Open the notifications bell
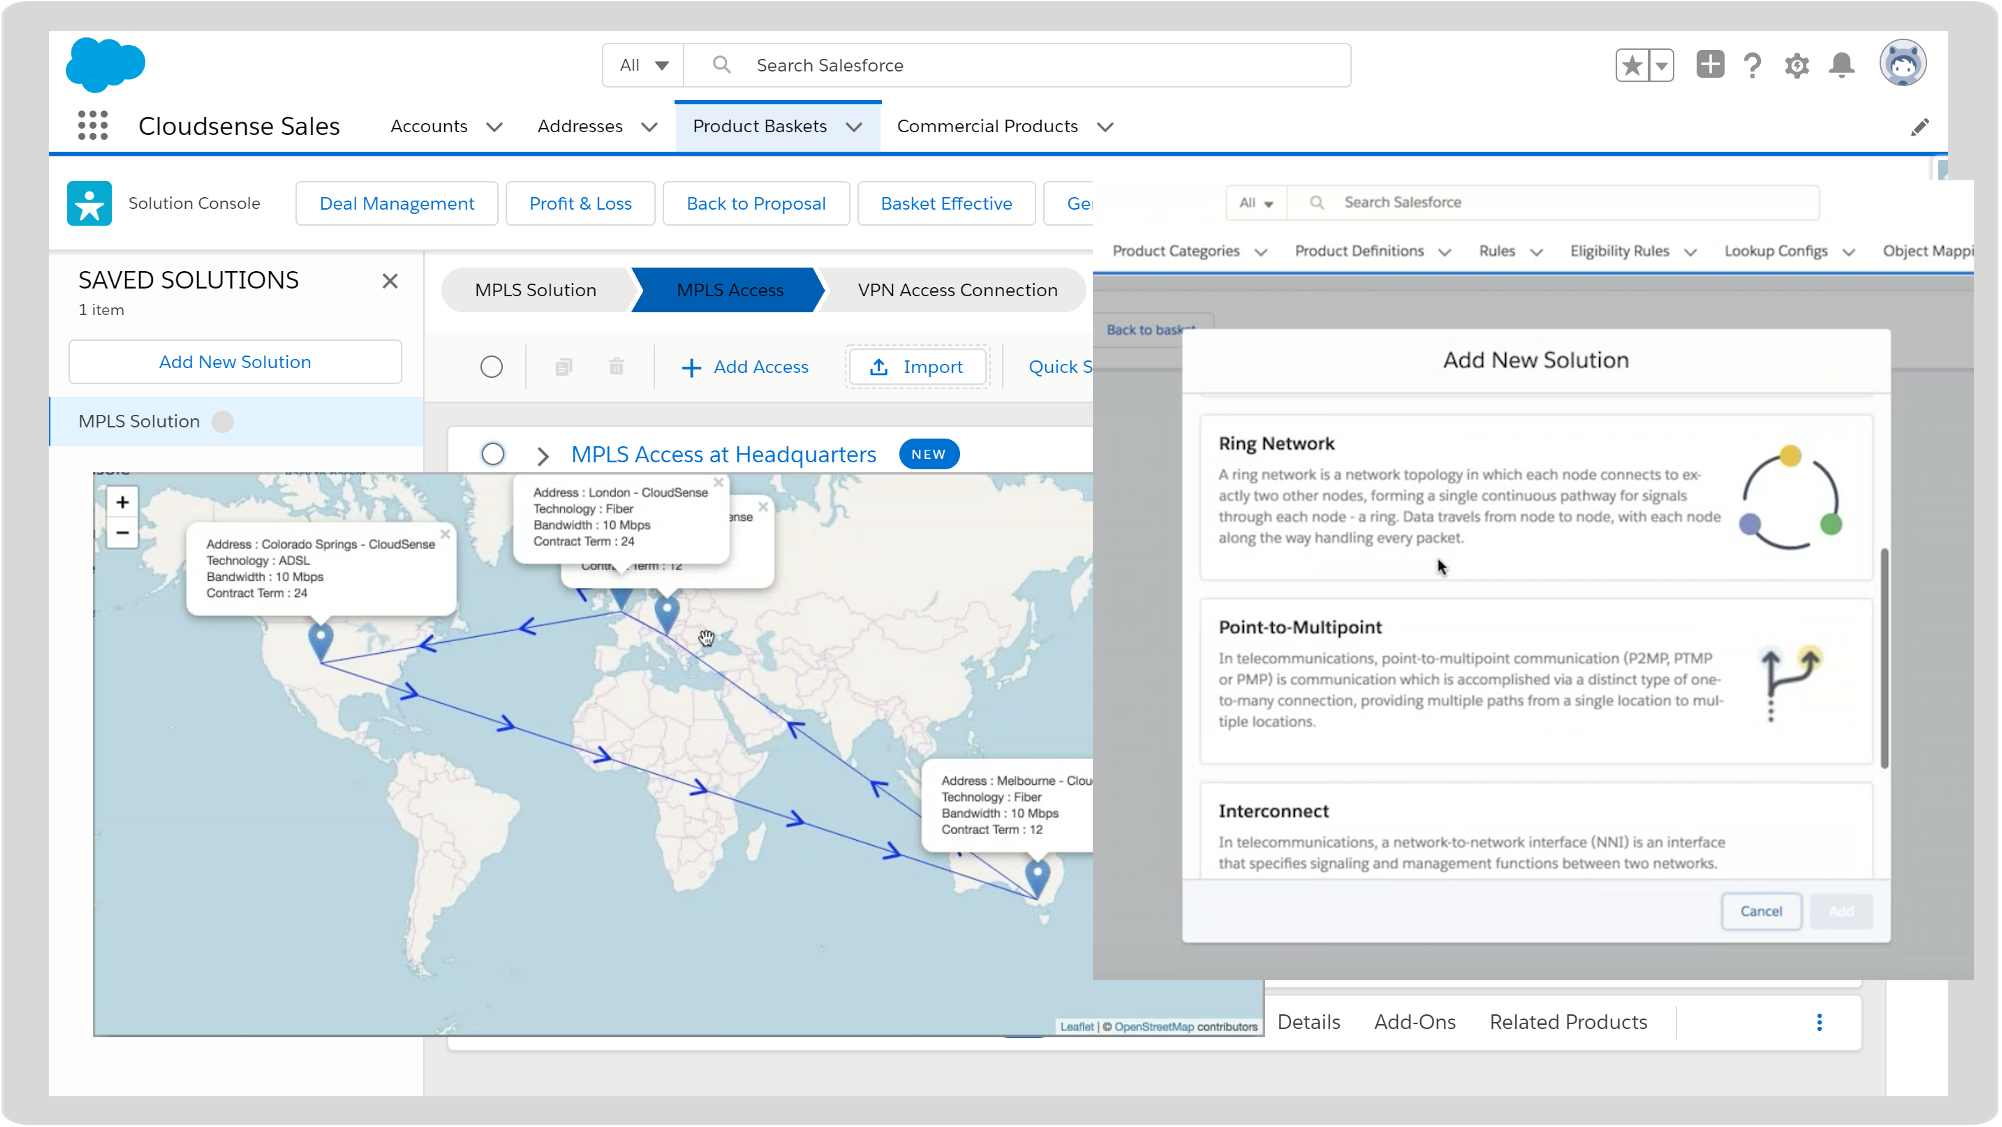 [x=1841, y=64]
